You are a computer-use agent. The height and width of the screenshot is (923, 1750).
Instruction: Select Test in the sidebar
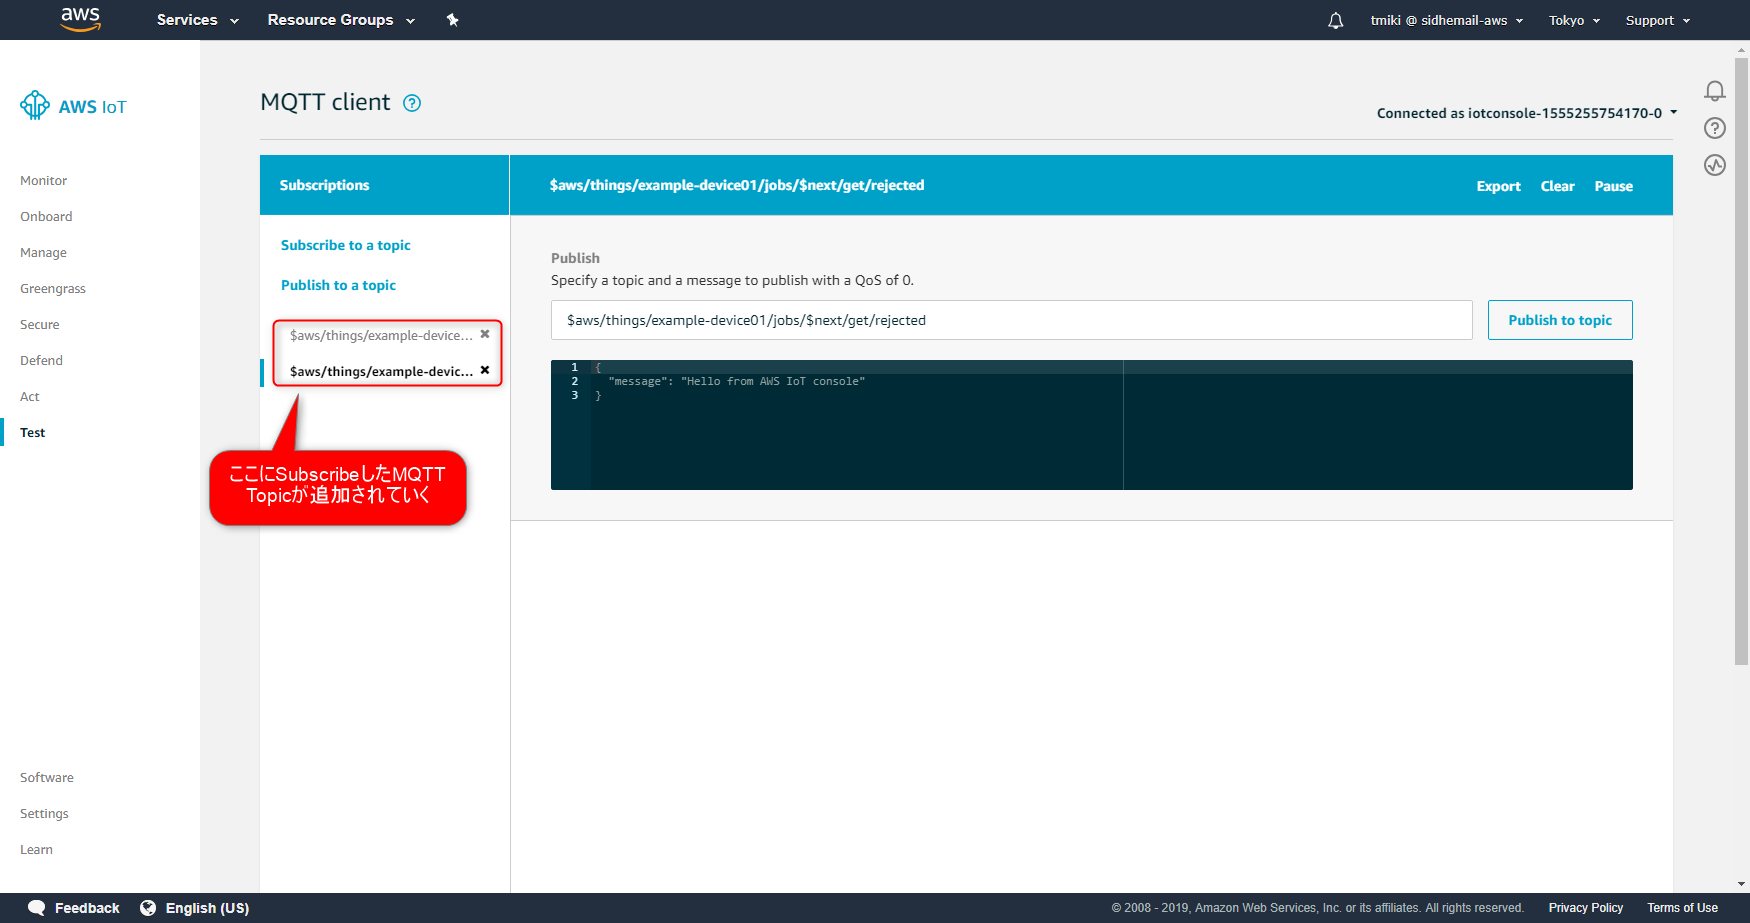(x=33, y=433)
